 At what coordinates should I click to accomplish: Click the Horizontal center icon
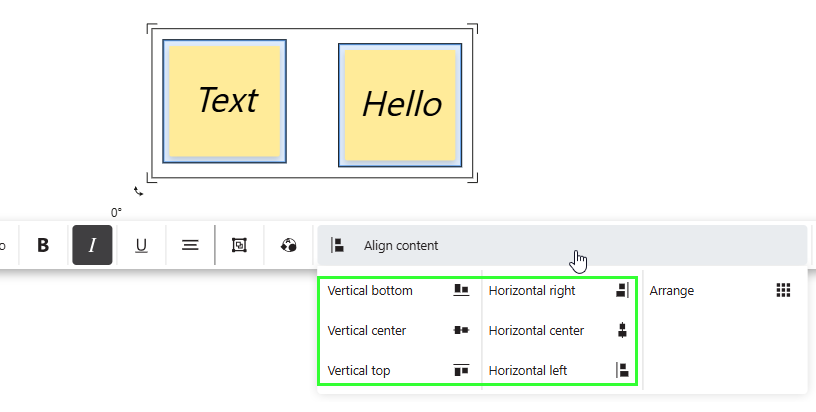(x=622, y=330)
